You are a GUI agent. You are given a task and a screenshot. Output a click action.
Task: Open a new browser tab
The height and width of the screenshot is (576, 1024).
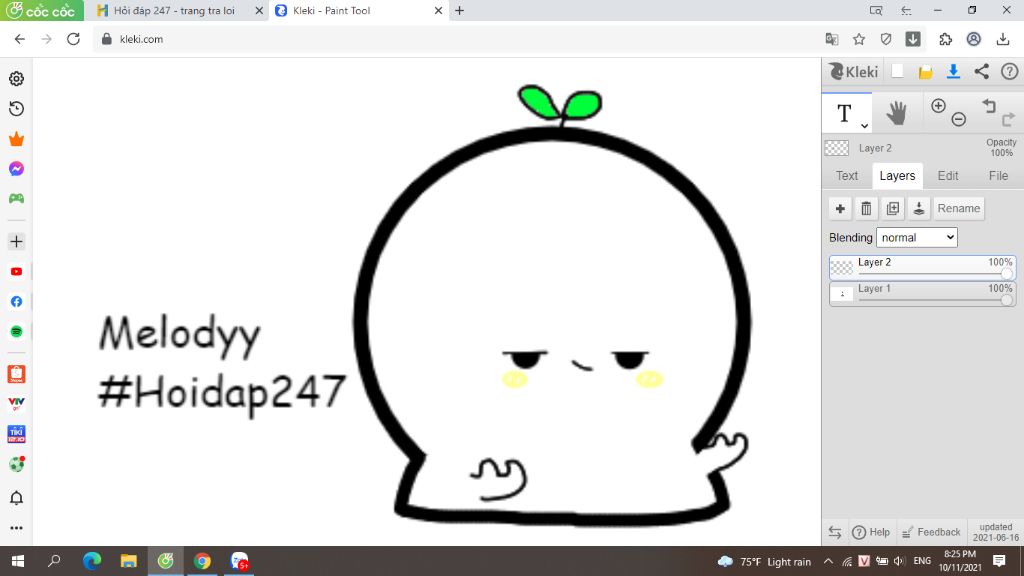pyautogui.click(x=460, y=10)
